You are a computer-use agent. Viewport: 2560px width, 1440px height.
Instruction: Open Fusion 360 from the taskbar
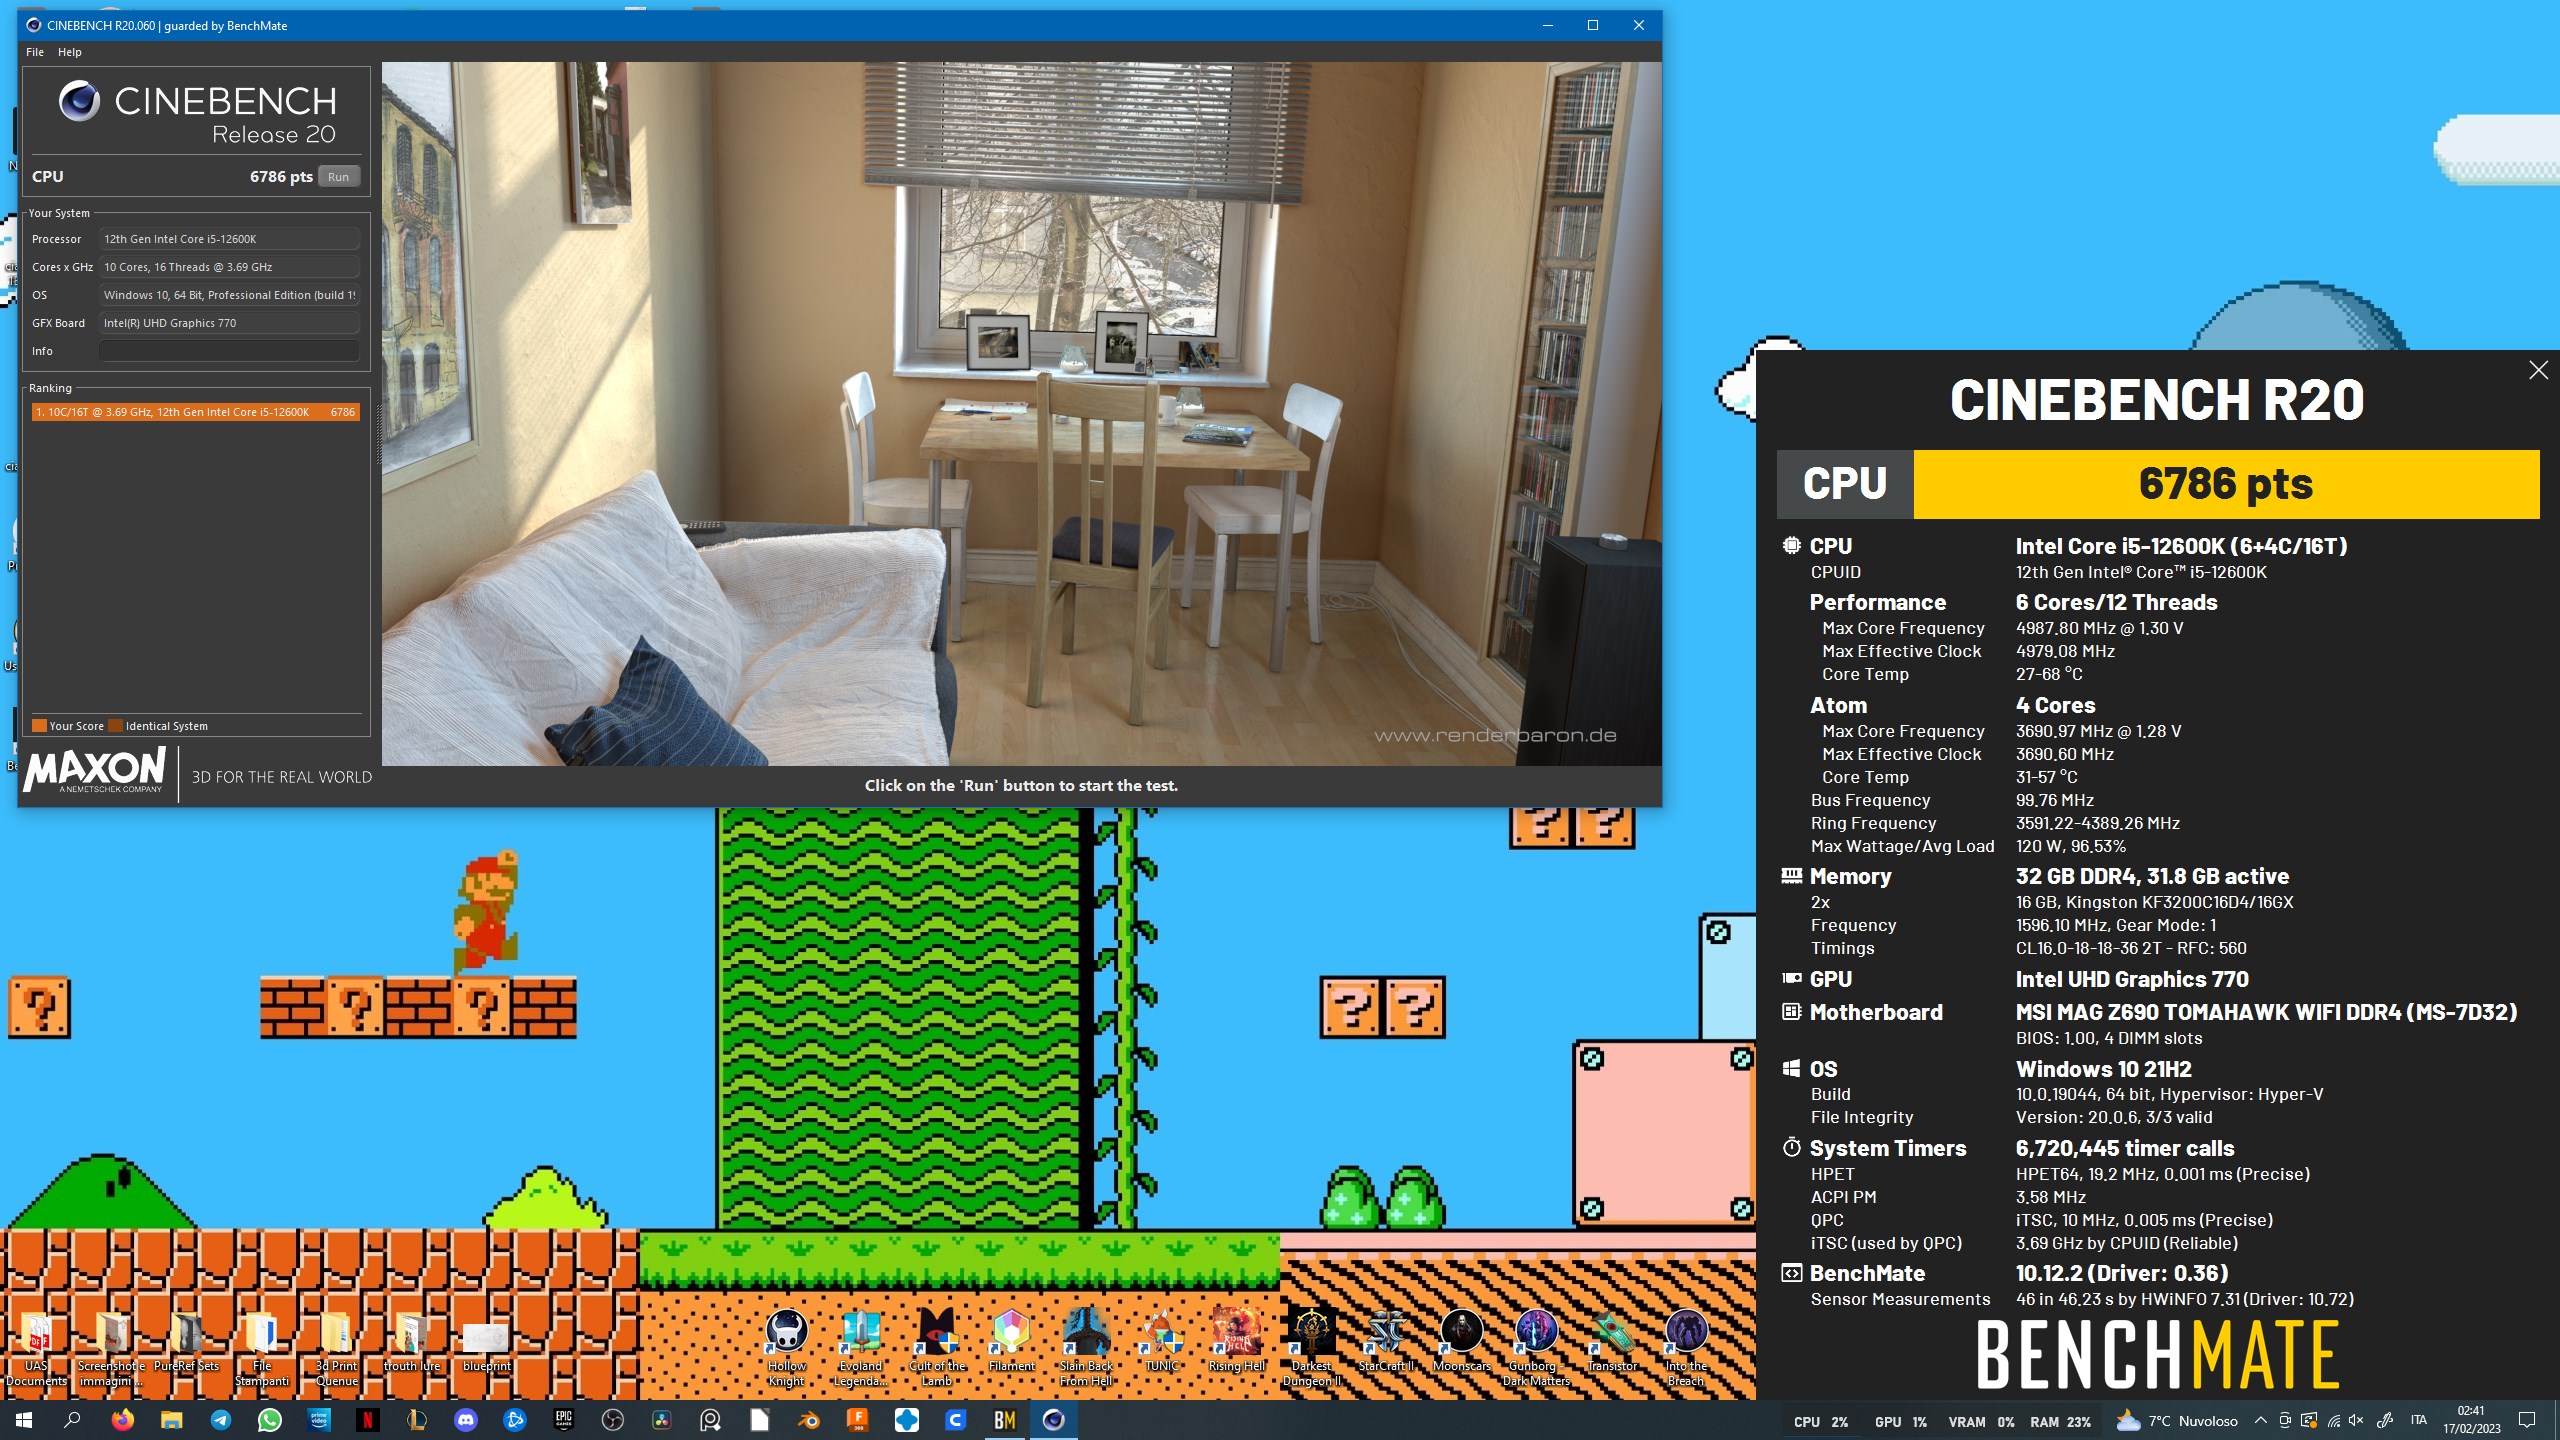click(857, 1420)
